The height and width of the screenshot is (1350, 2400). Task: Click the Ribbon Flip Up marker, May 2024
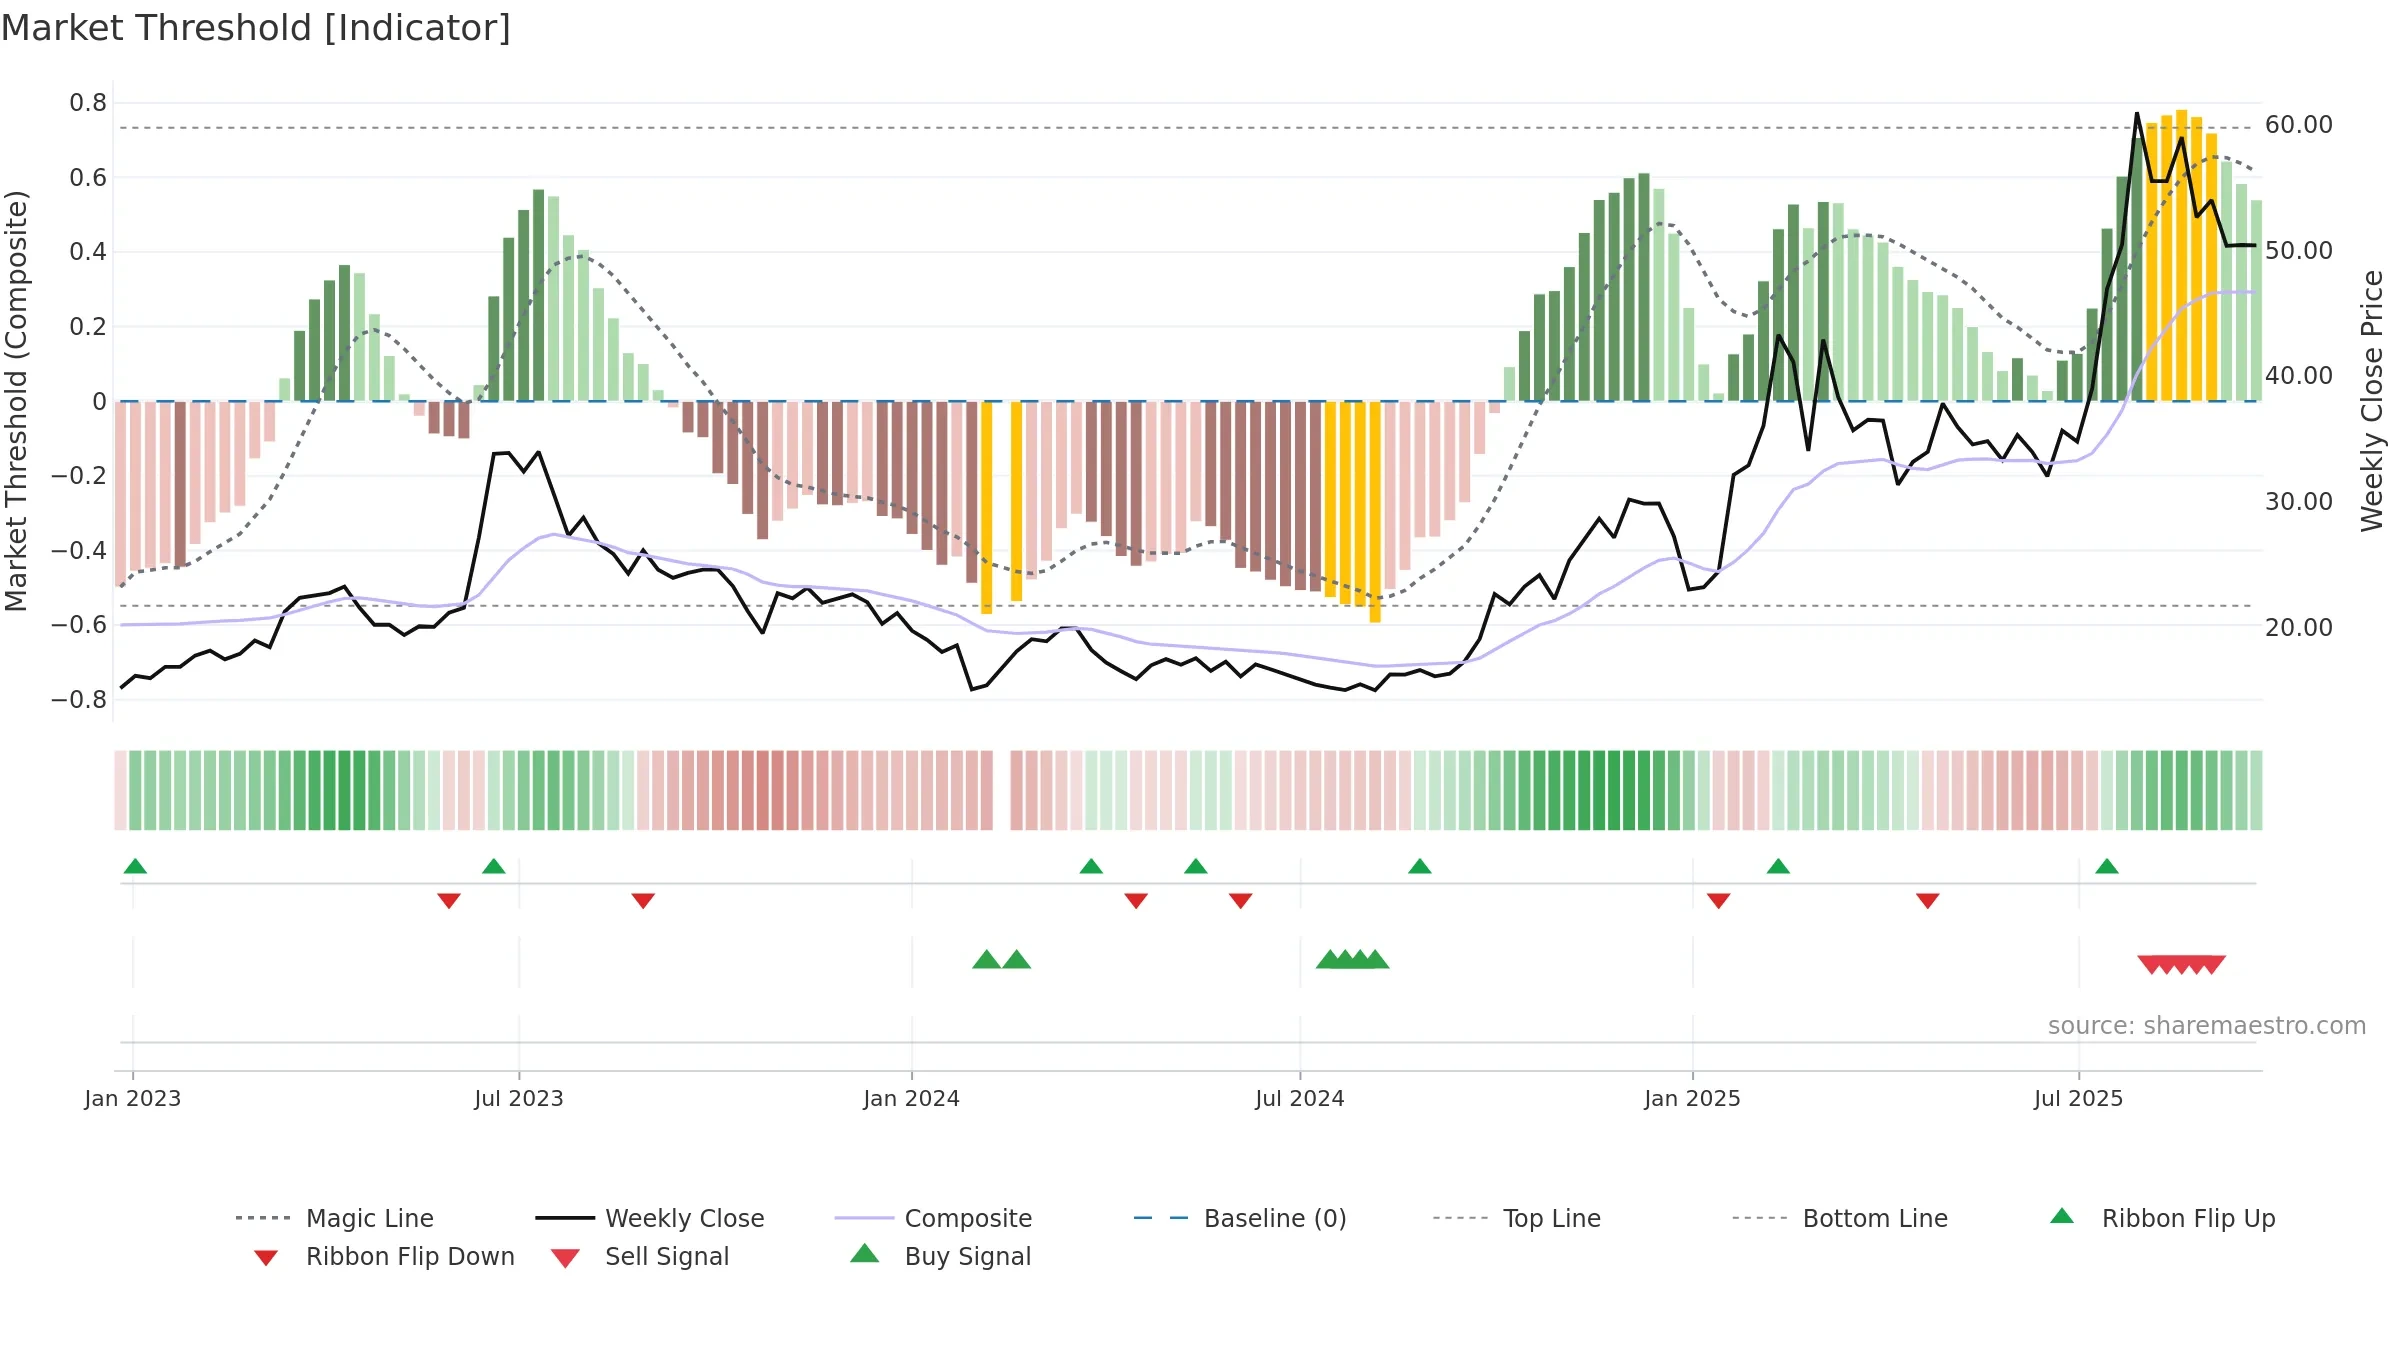(x=1196, y=866)
